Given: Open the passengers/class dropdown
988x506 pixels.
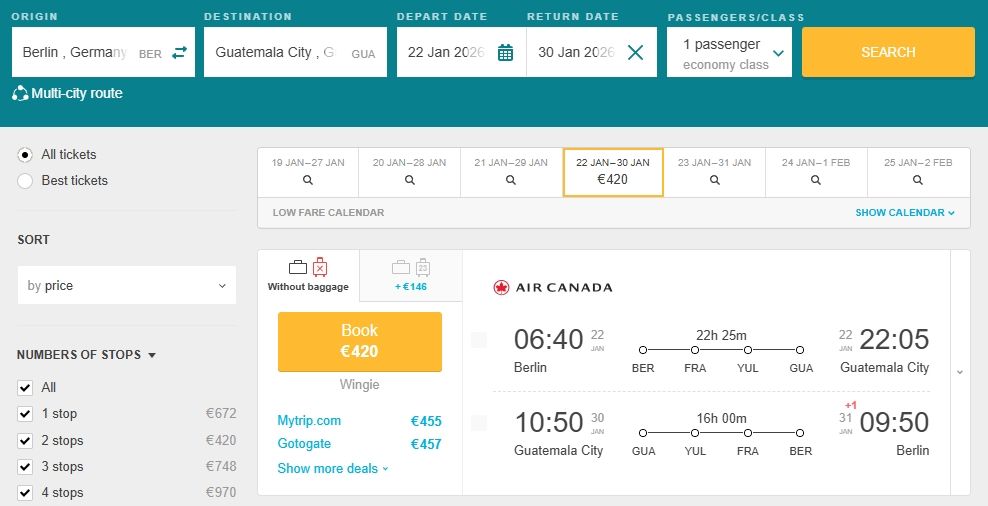Looking at the screenshot, I should 729,53.
